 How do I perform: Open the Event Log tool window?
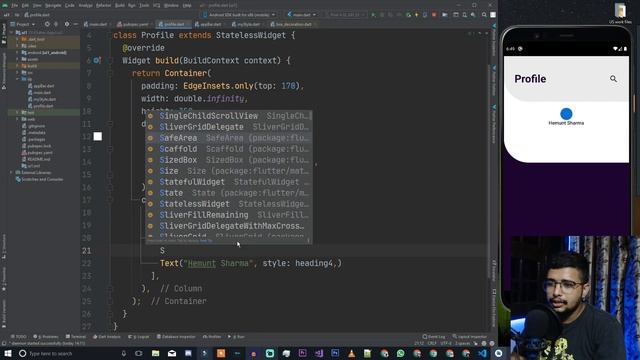click(434, 337)
